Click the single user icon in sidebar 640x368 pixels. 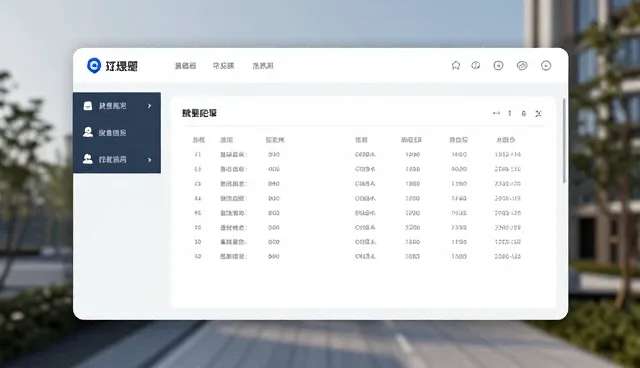[x=88, y=132]
